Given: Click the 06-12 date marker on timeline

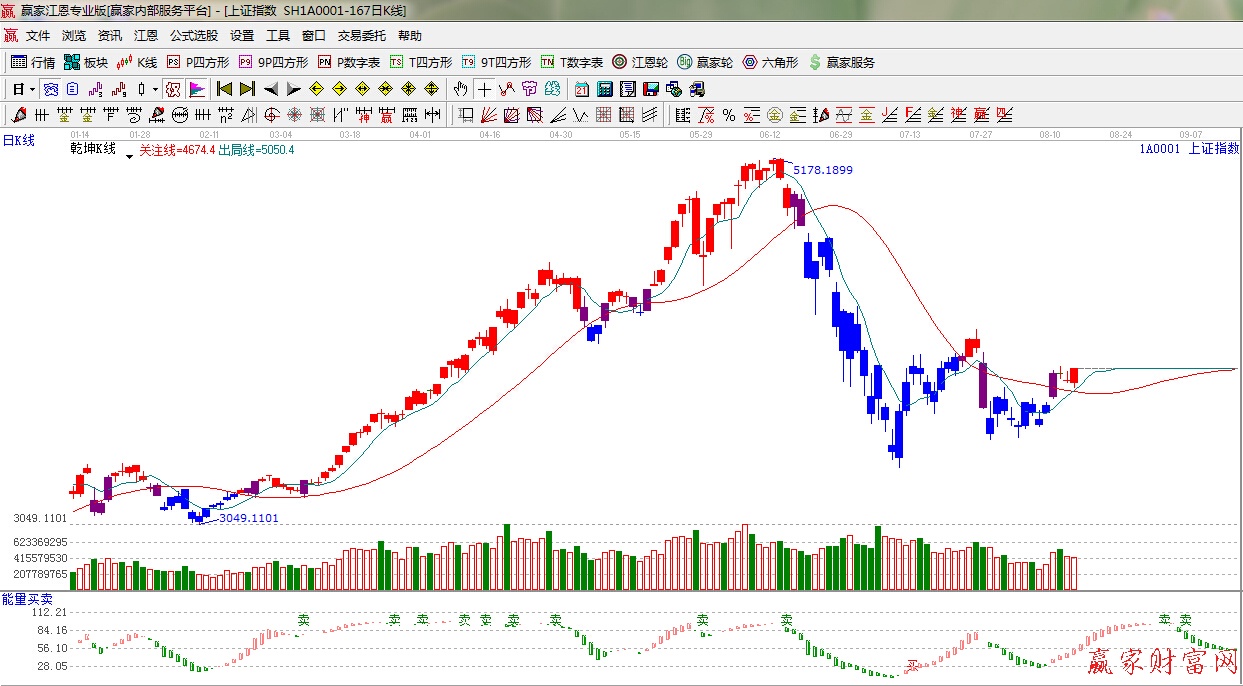Looking at the screenshot, I should [770, 134].
